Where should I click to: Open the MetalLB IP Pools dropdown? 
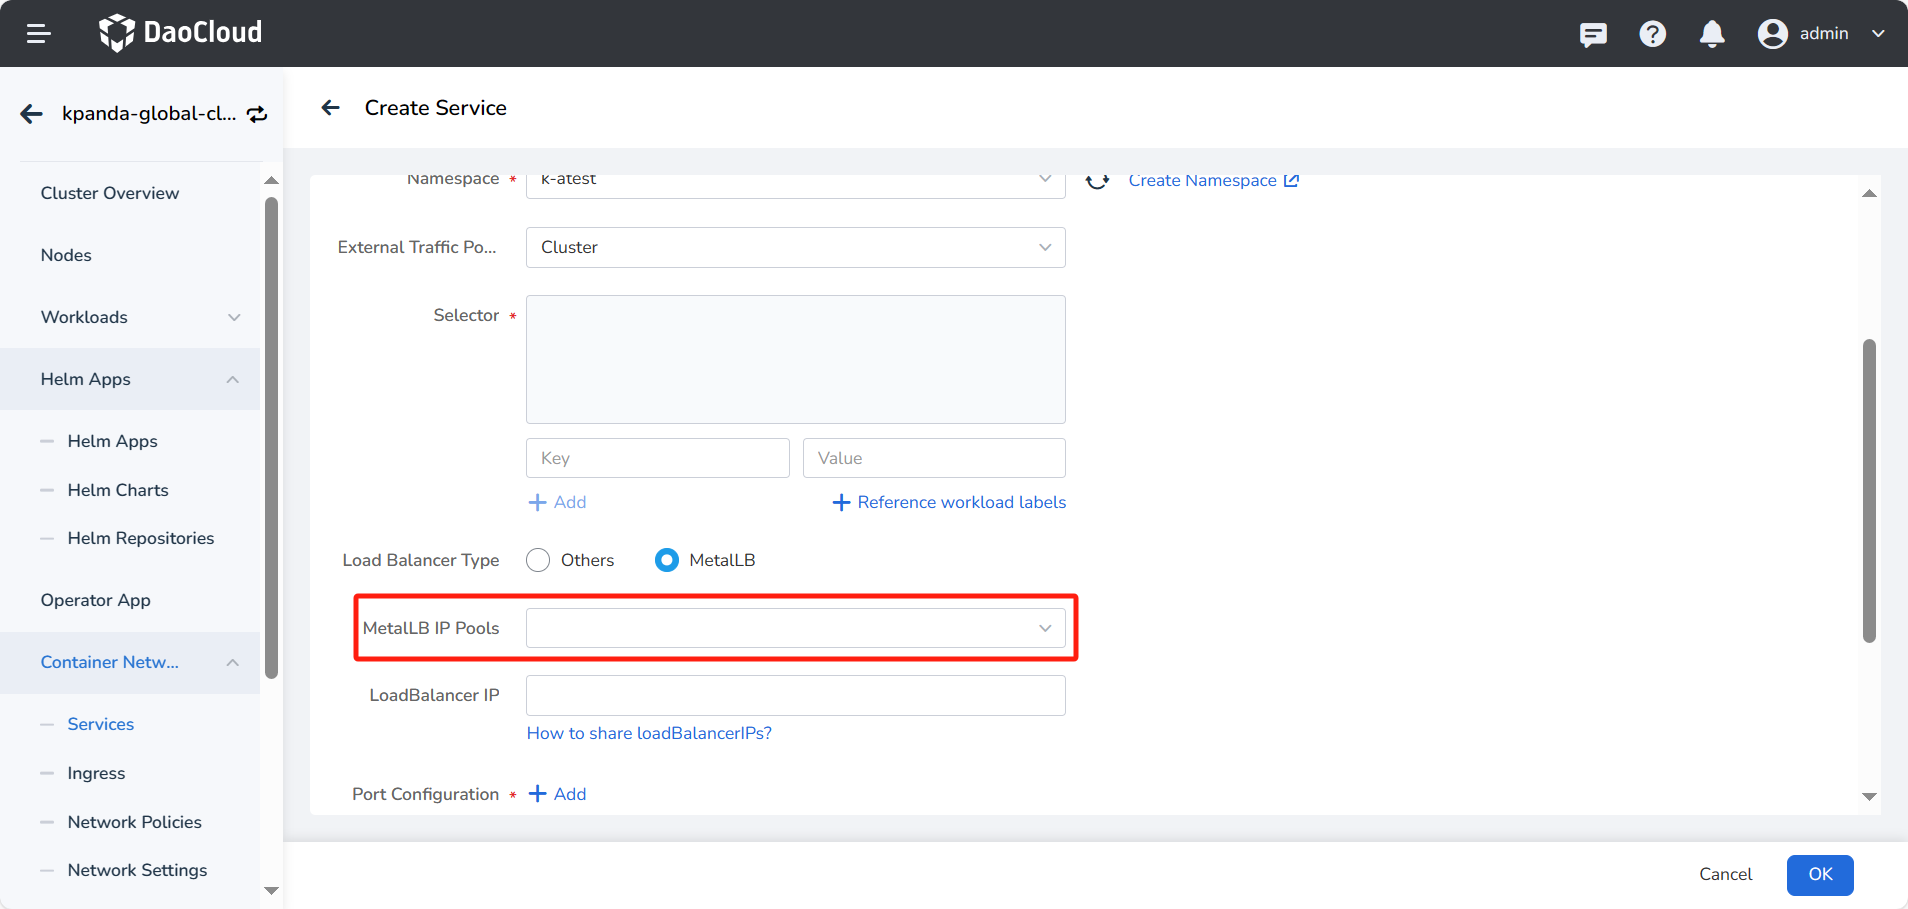(794, 628)
